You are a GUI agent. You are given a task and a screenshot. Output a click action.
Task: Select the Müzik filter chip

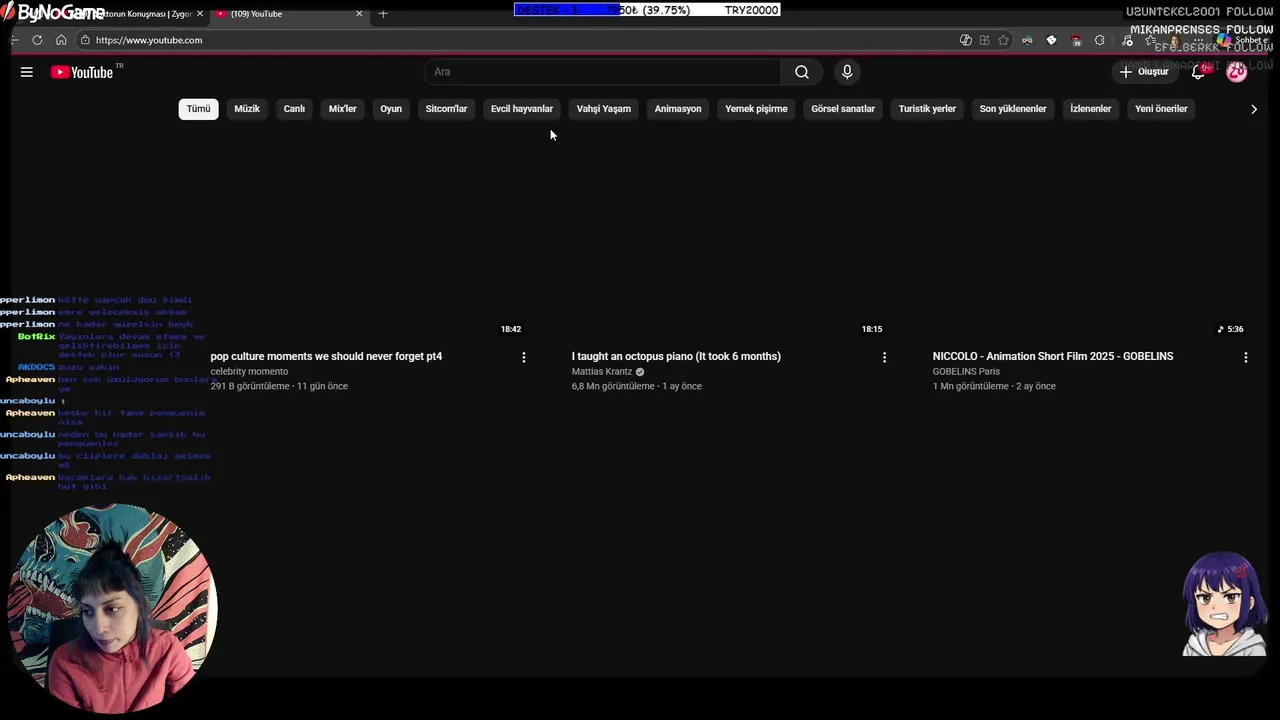point(247,109)
